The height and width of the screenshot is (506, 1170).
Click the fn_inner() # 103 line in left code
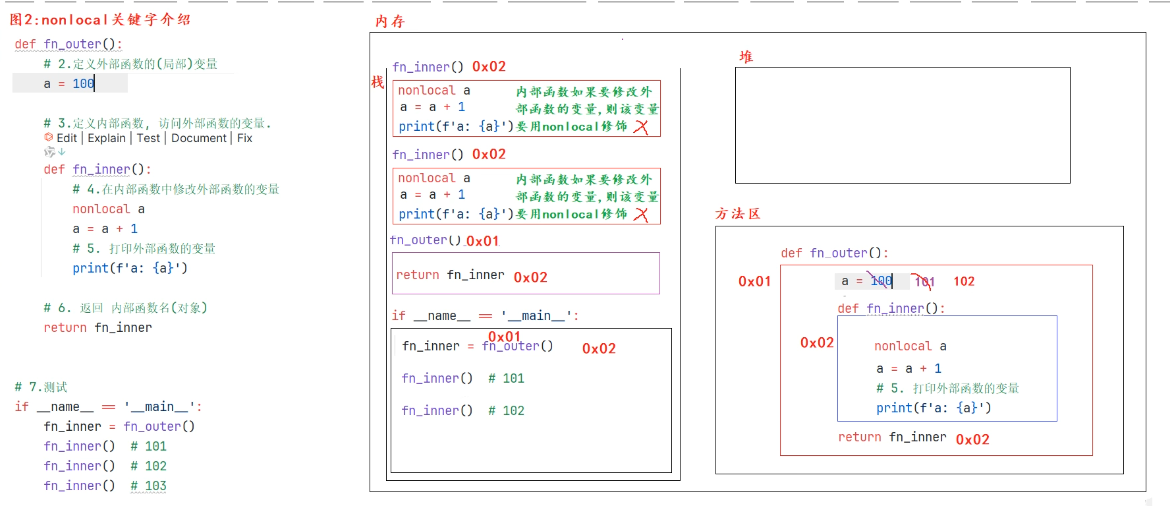(104, 486)
